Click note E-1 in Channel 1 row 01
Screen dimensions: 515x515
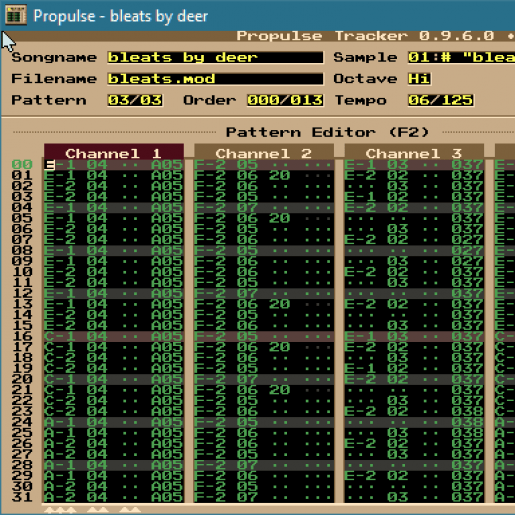pyautogui.click(x=60, y=175)
